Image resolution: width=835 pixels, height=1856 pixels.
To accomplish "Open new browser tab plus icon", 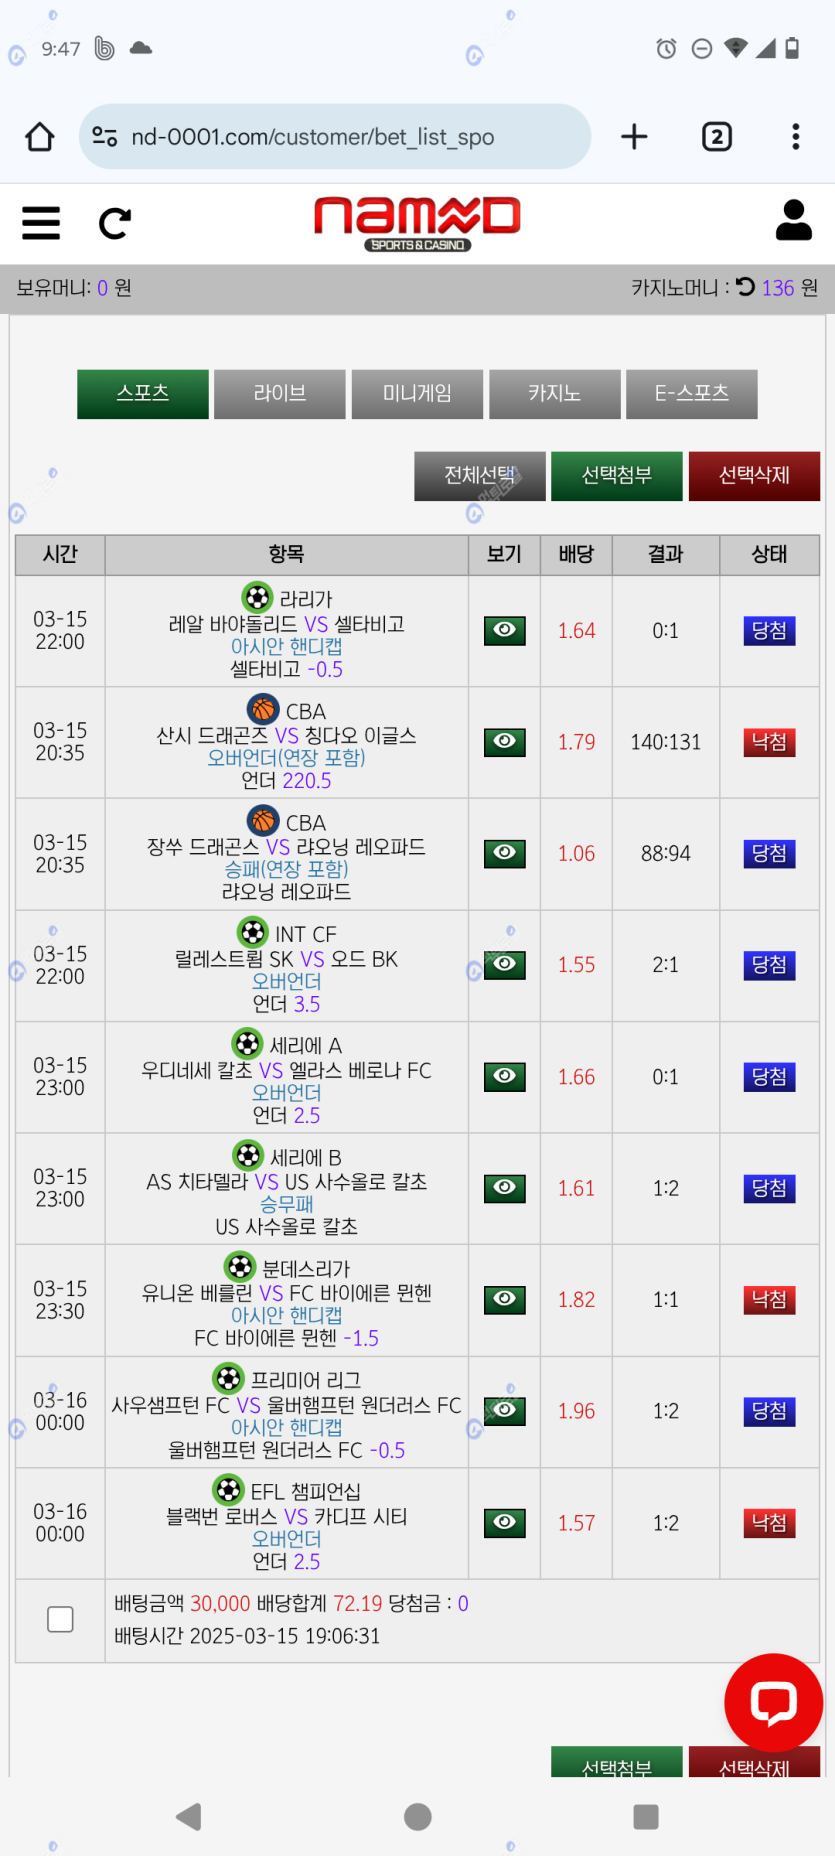I will 634,137.
